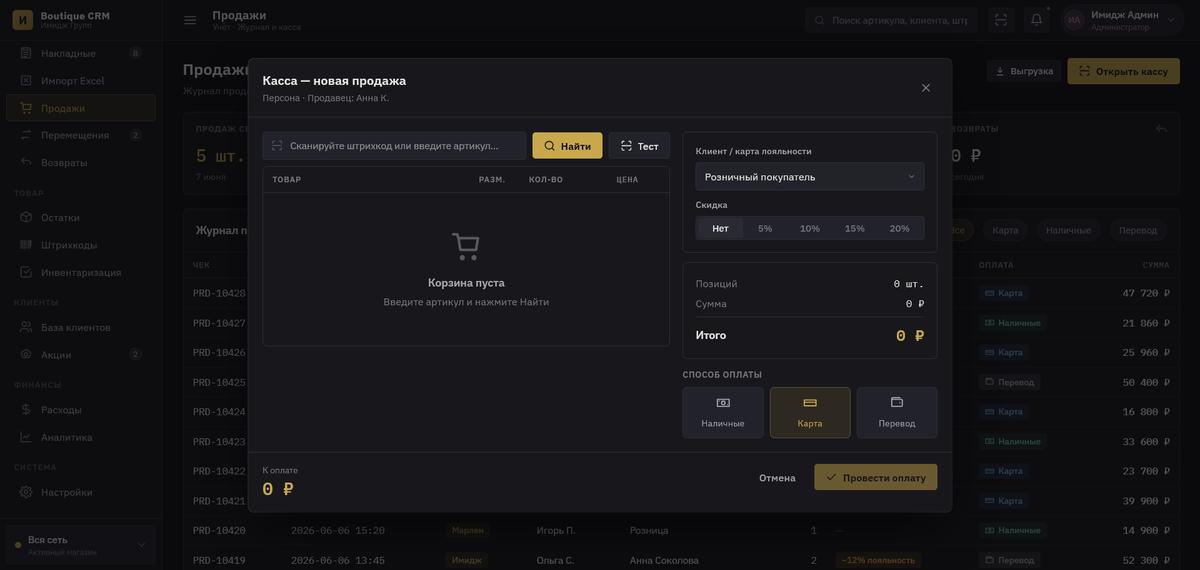This screenshot has height=570, width=1200.
Task: Click the returns arrow icon in Возвраты card
Action: [1161, 129]
